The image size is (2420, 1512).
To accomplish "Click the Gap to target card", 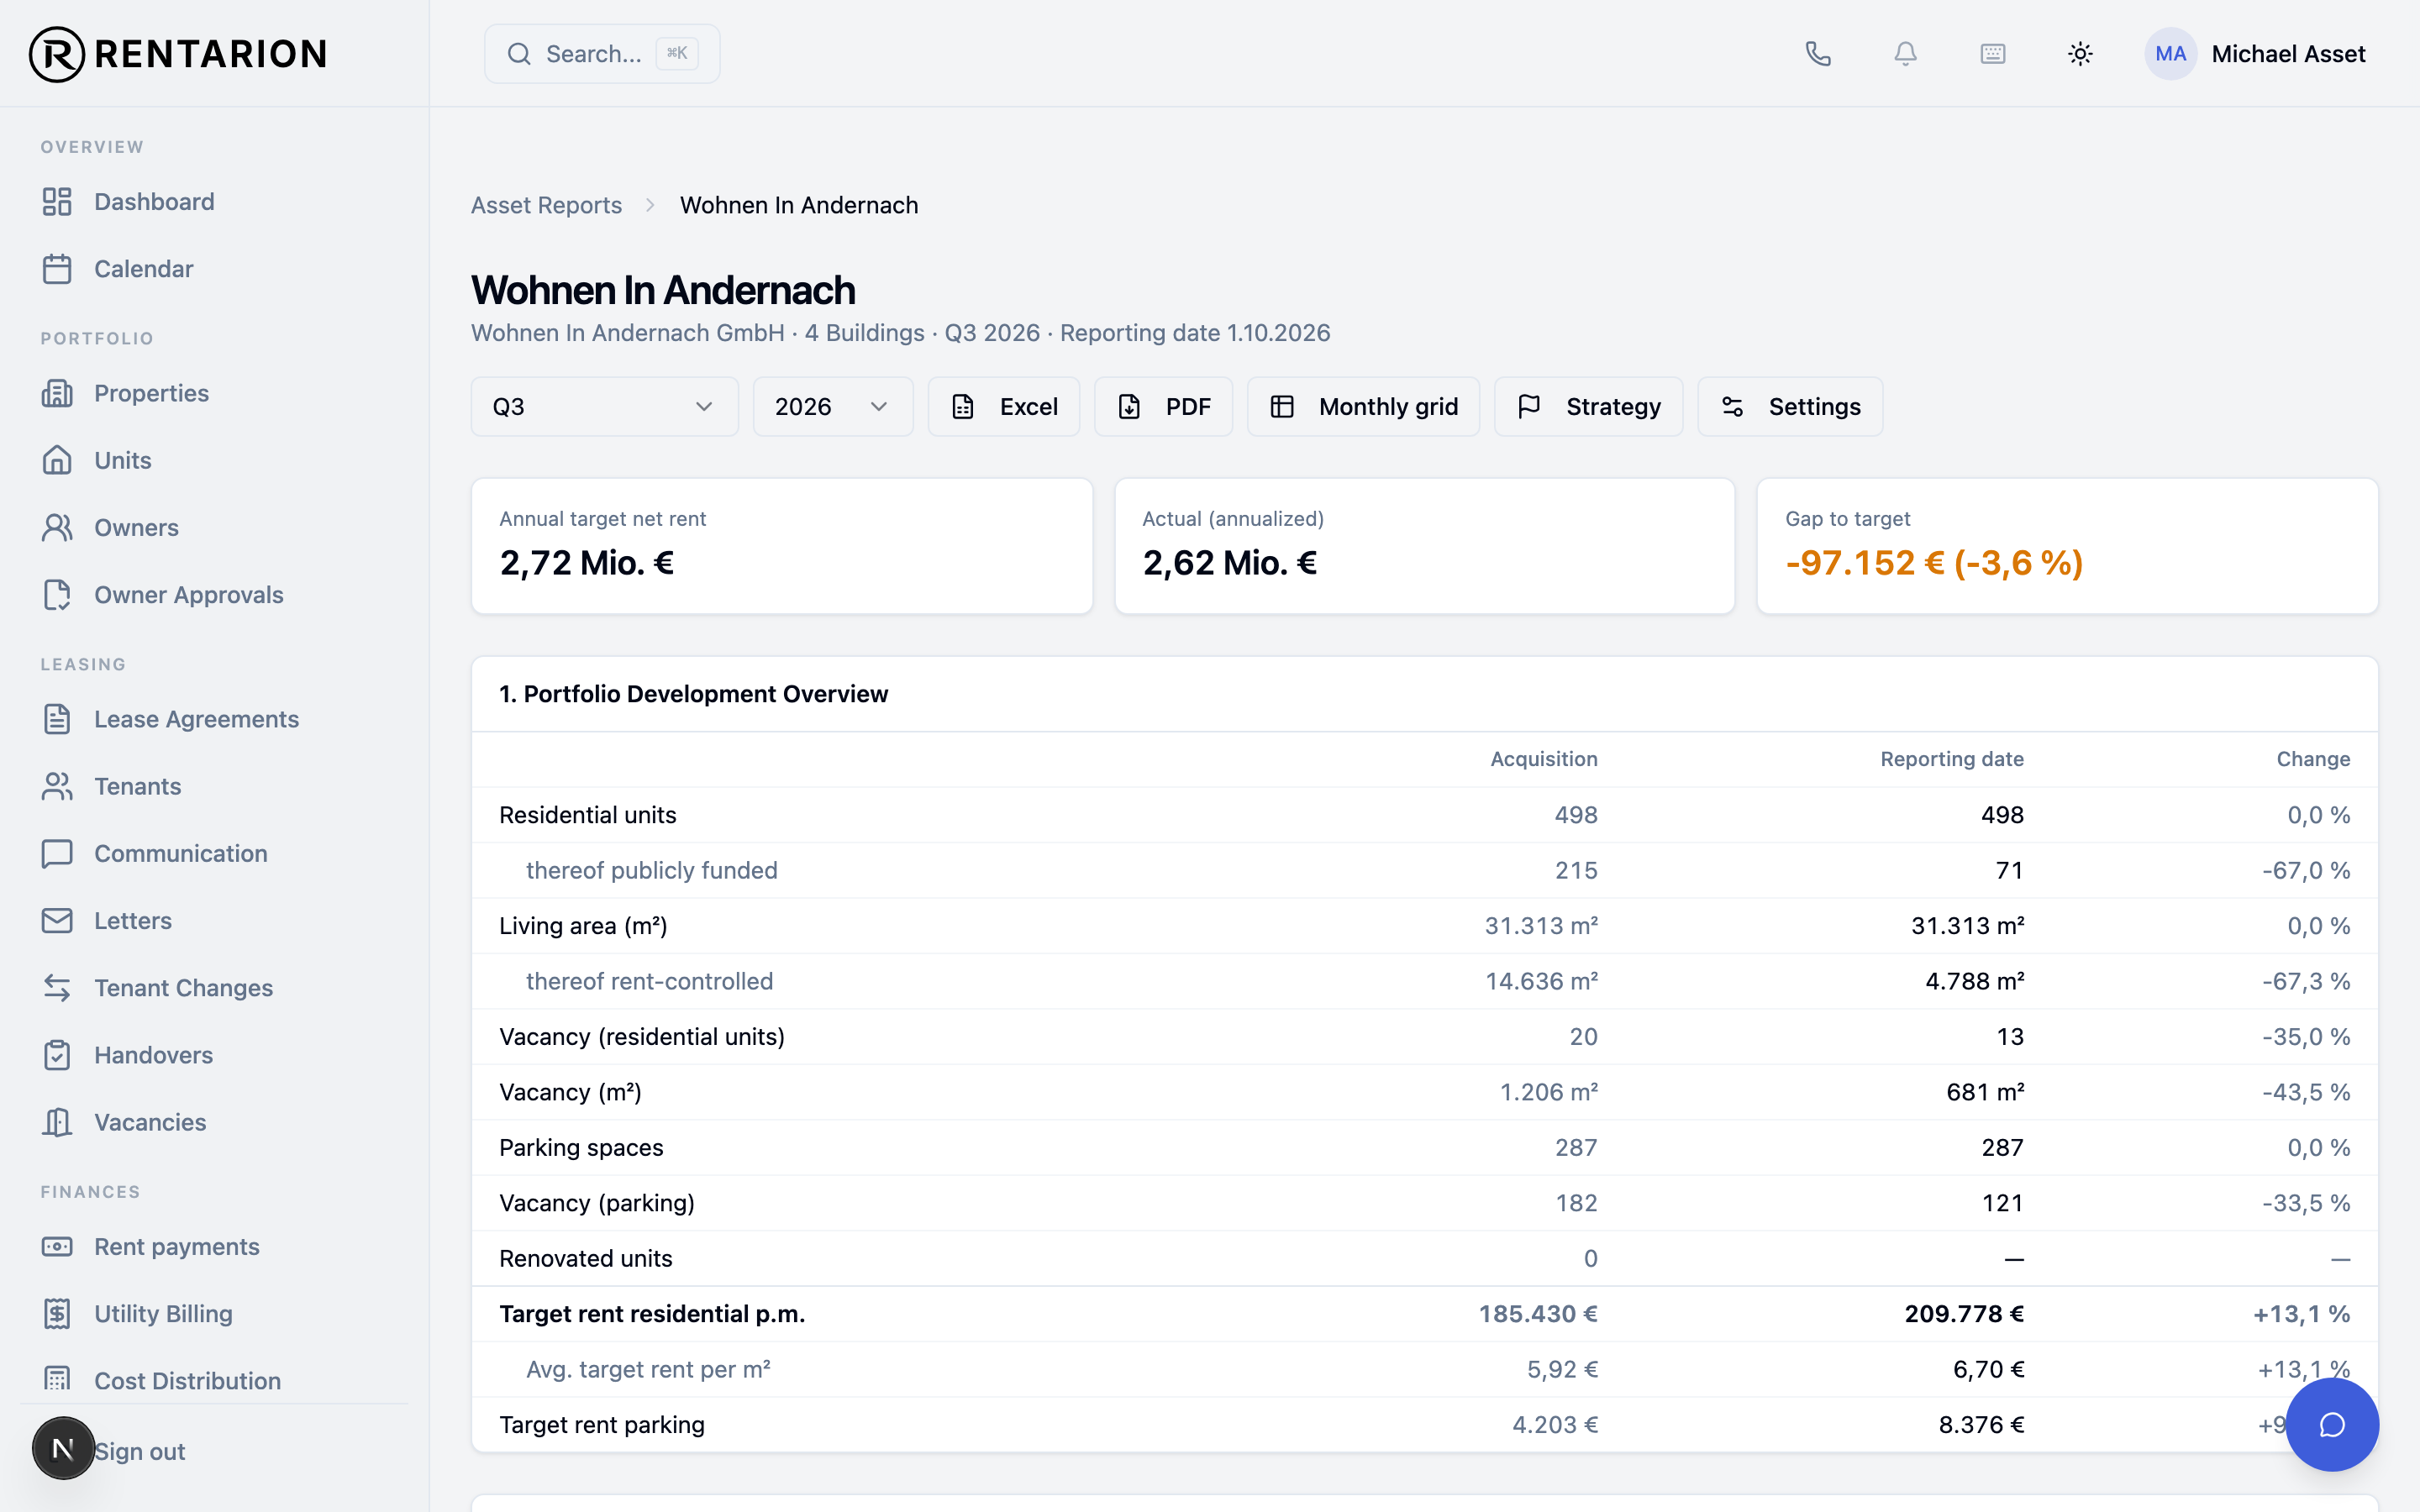I will click(2067, 546).
